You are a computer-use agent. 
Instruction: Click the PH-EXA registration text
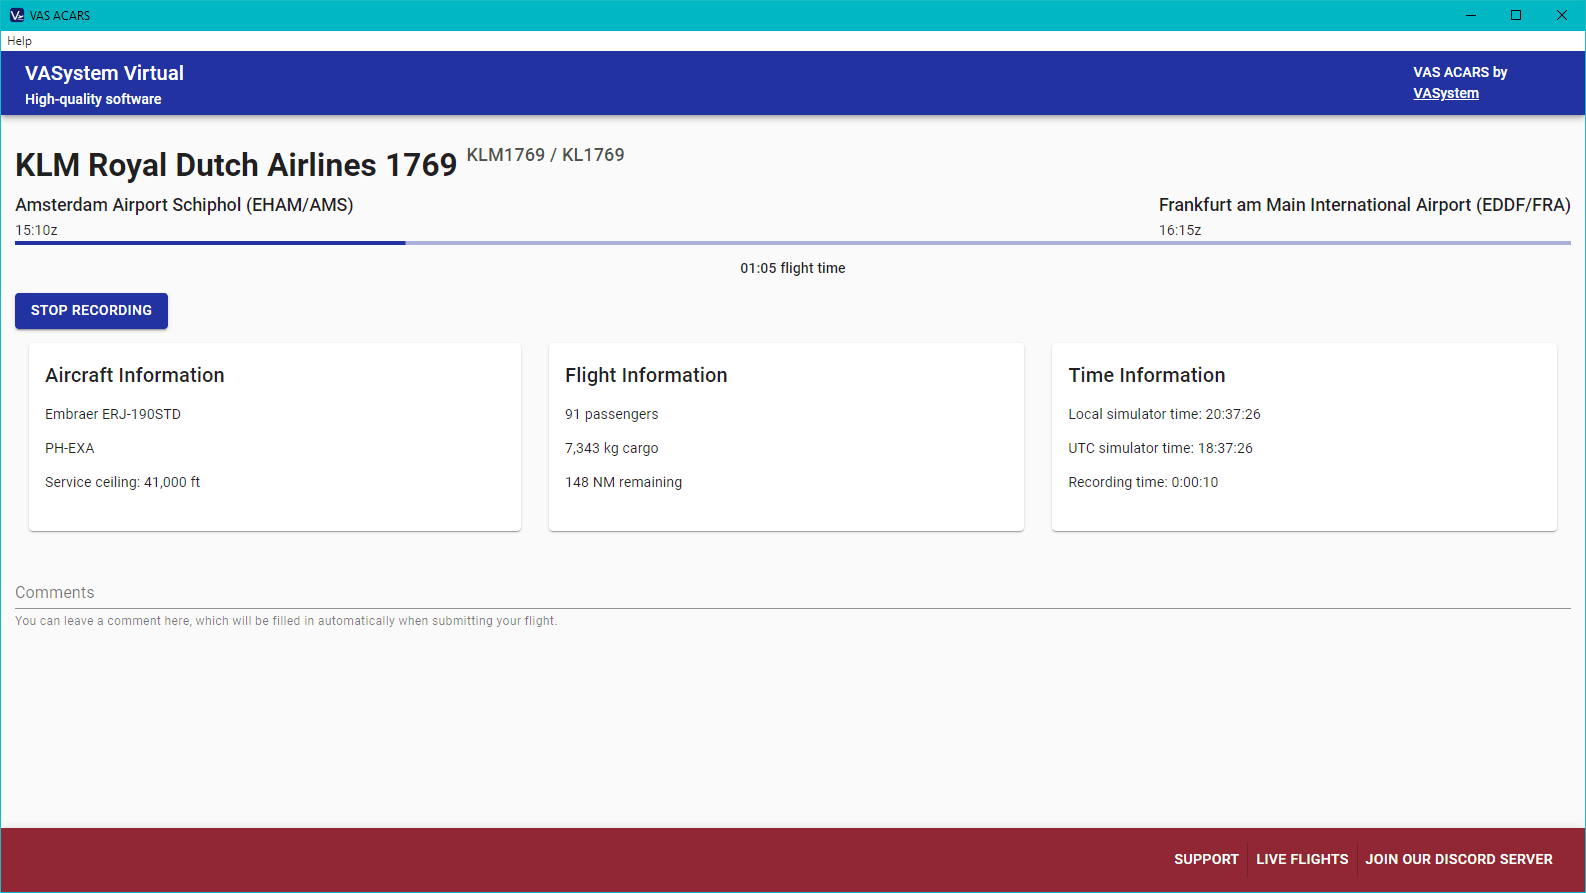click(x=70, y=448)
